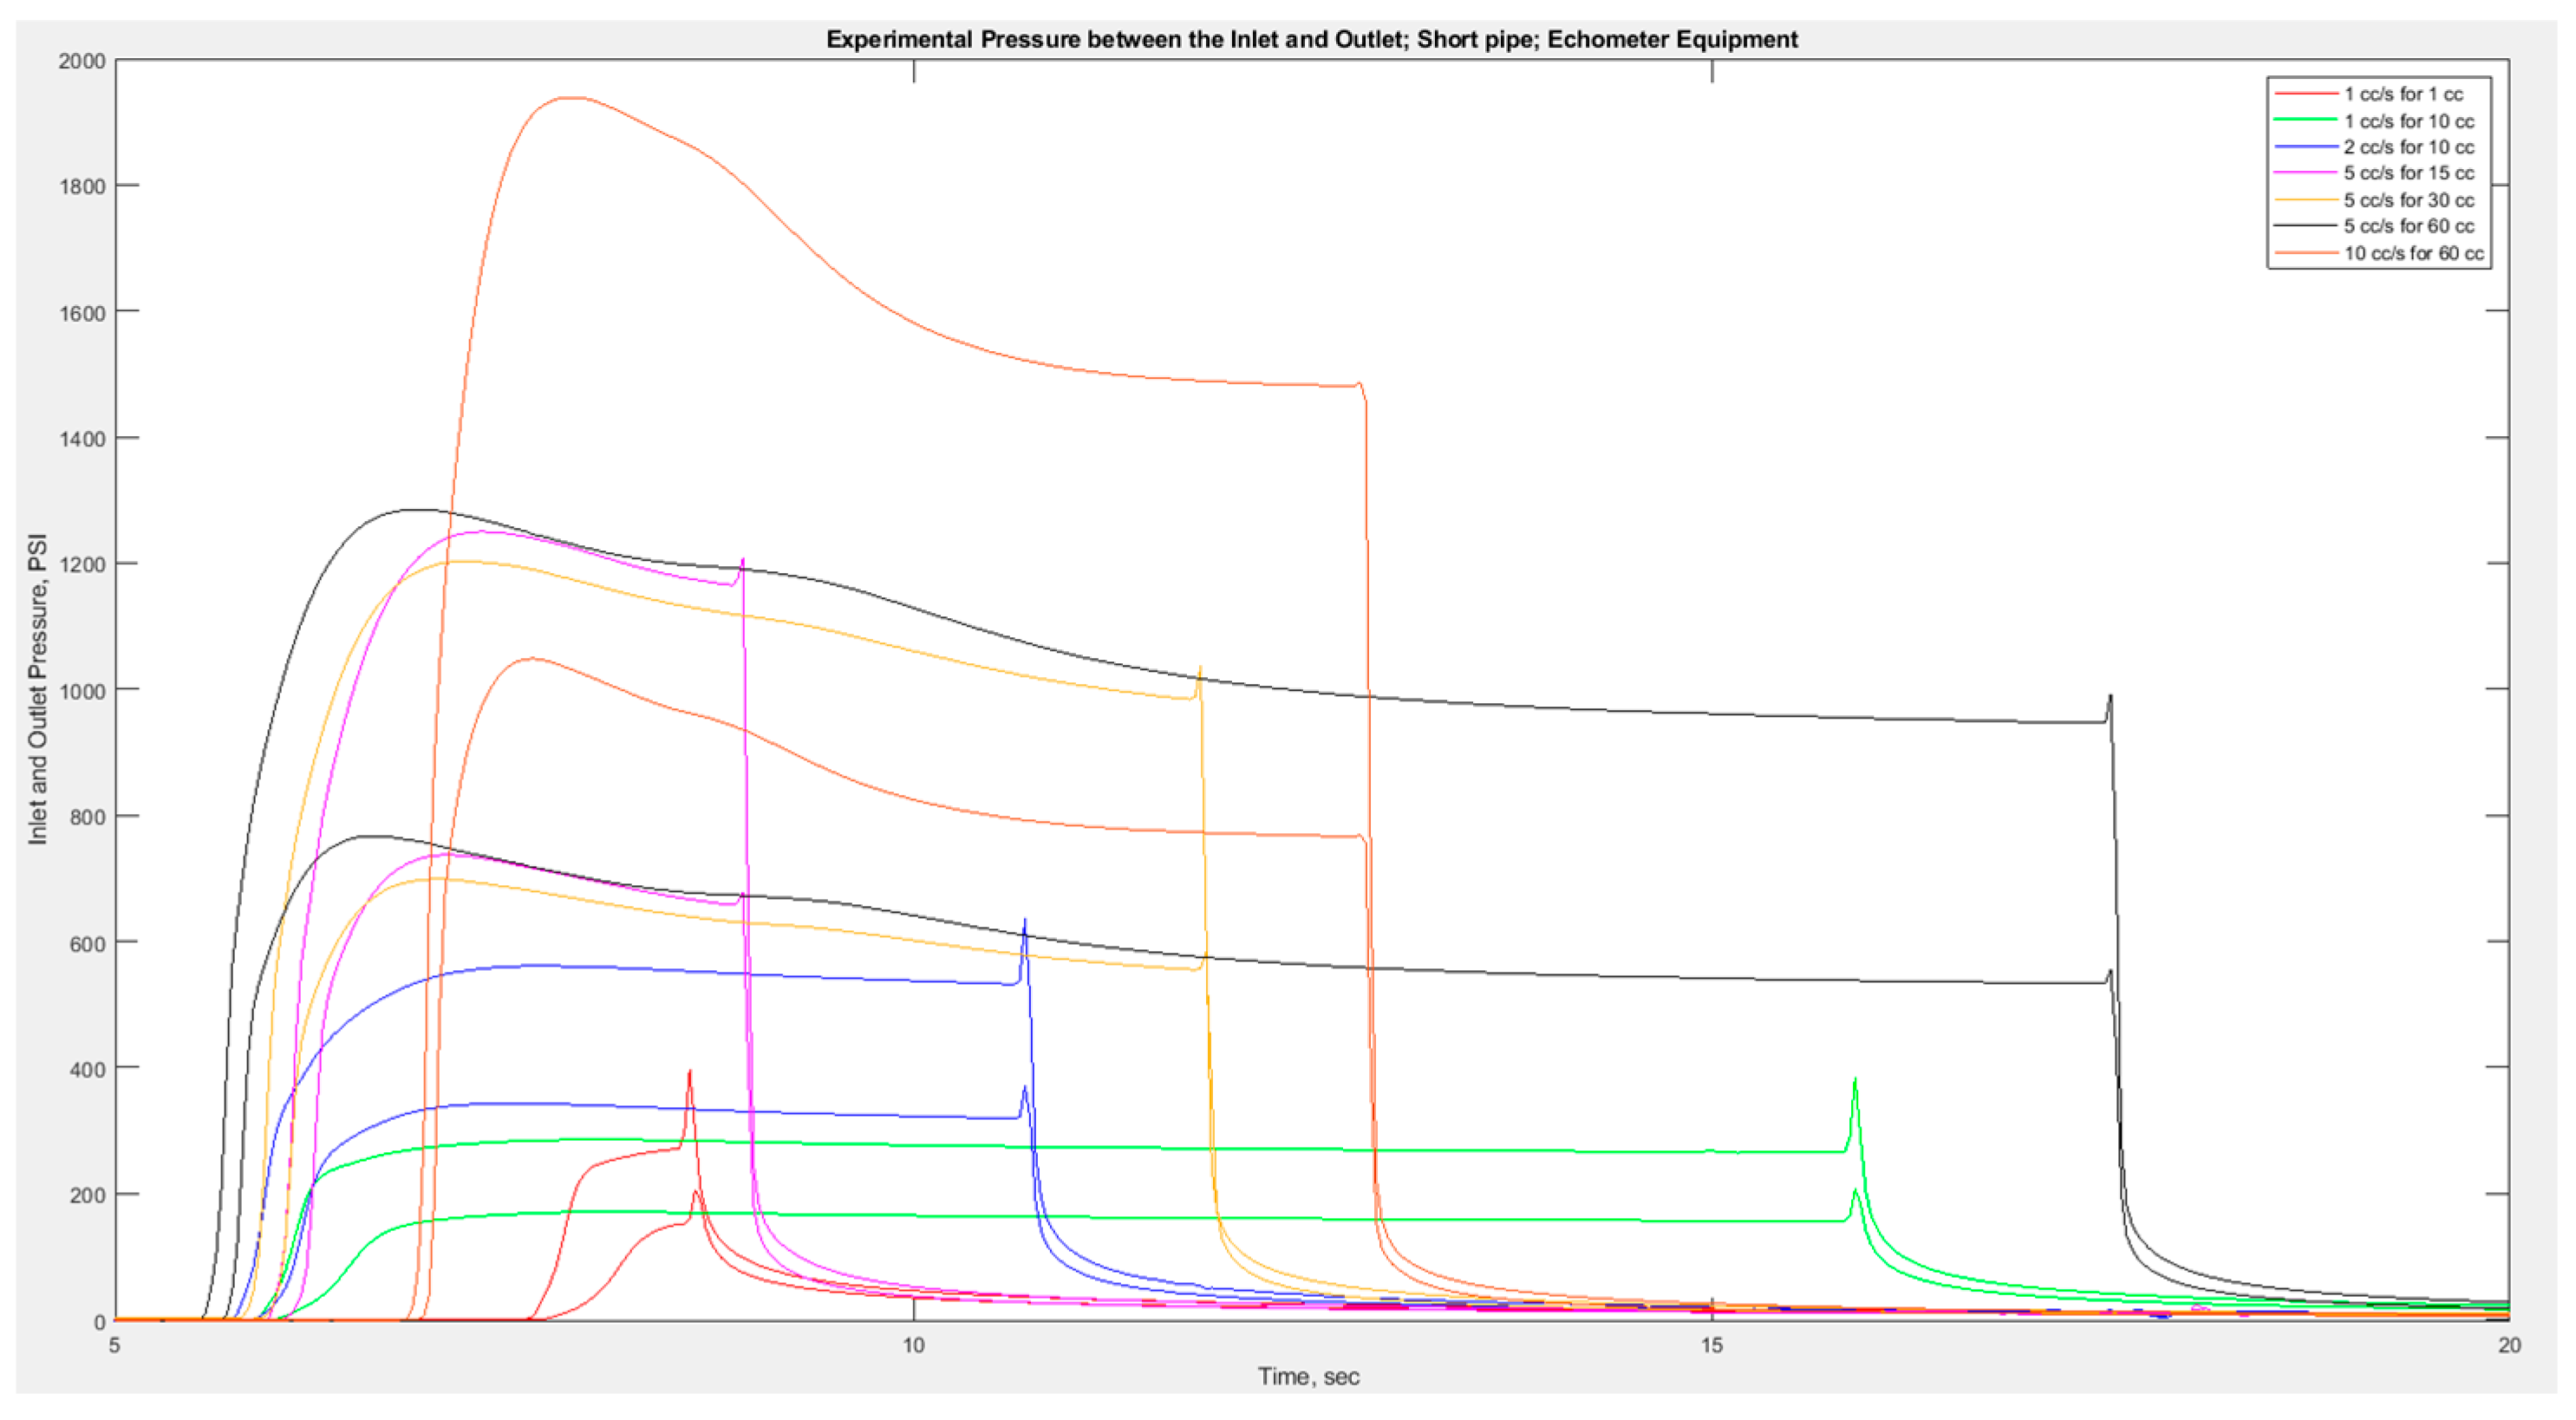Click y-axis tick value 1600

pos(82,313)
